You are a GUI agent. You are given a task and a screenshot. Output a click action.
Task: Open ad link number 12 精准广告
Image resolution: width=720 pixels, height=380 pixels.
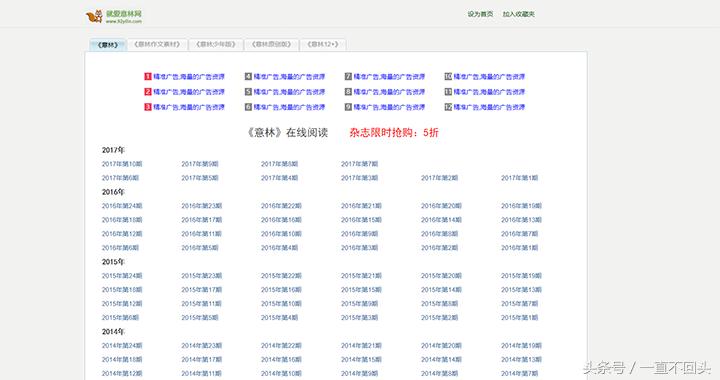(x=489, y=107)
